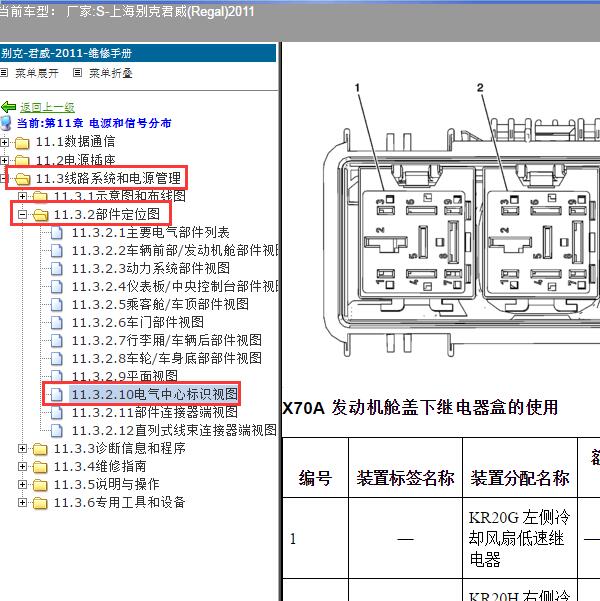Click the 11.3.2.10电气中心标识视图 page icon

(57, 394)
